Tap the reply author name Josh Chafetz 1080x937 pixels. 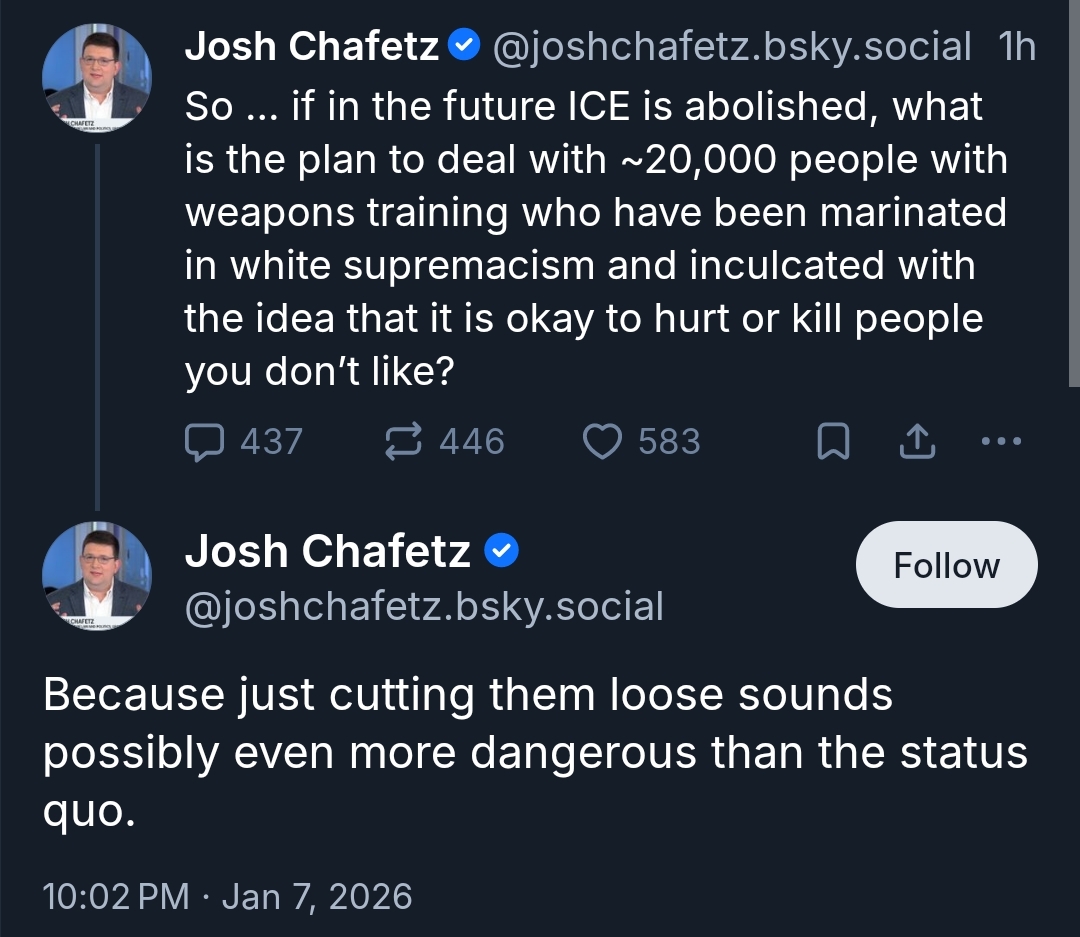[x=328, y=551]
